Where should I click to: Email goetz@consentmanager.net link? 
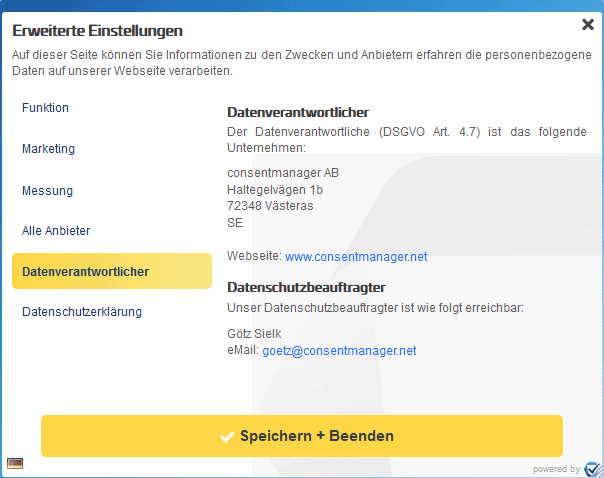pyautogui.click(x=339, y=351)
